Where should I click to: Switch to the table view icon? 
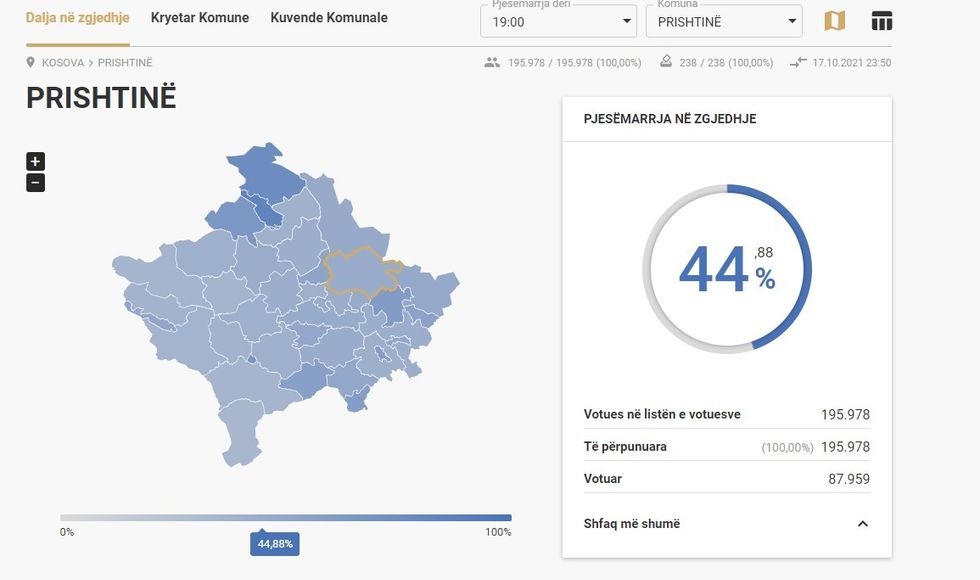[881, 21]
